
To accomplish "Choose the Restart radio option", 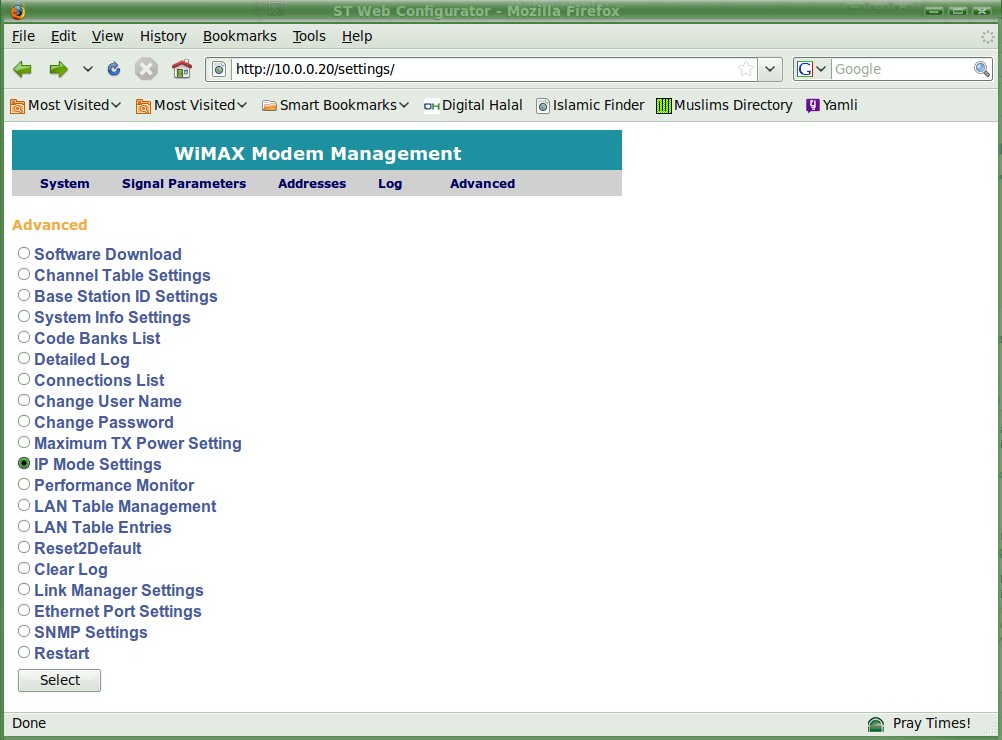I will [x=24, y=653].
